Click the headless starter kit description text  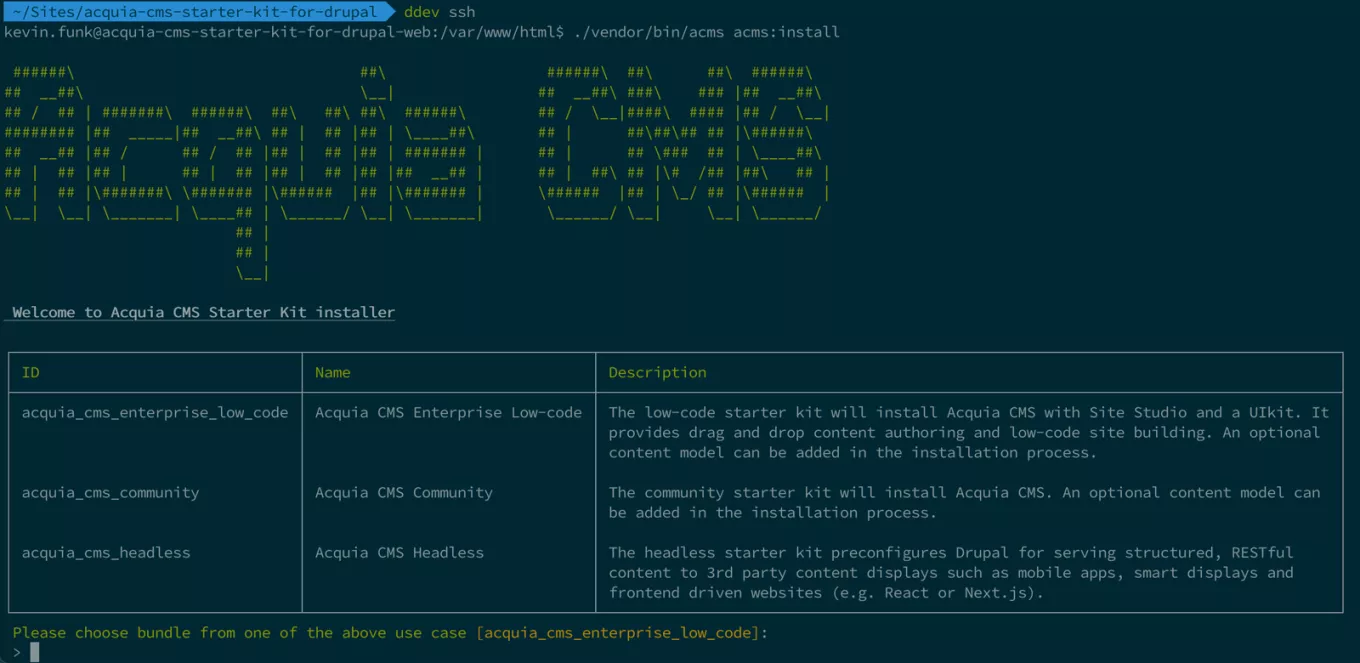tap(950, 572)
